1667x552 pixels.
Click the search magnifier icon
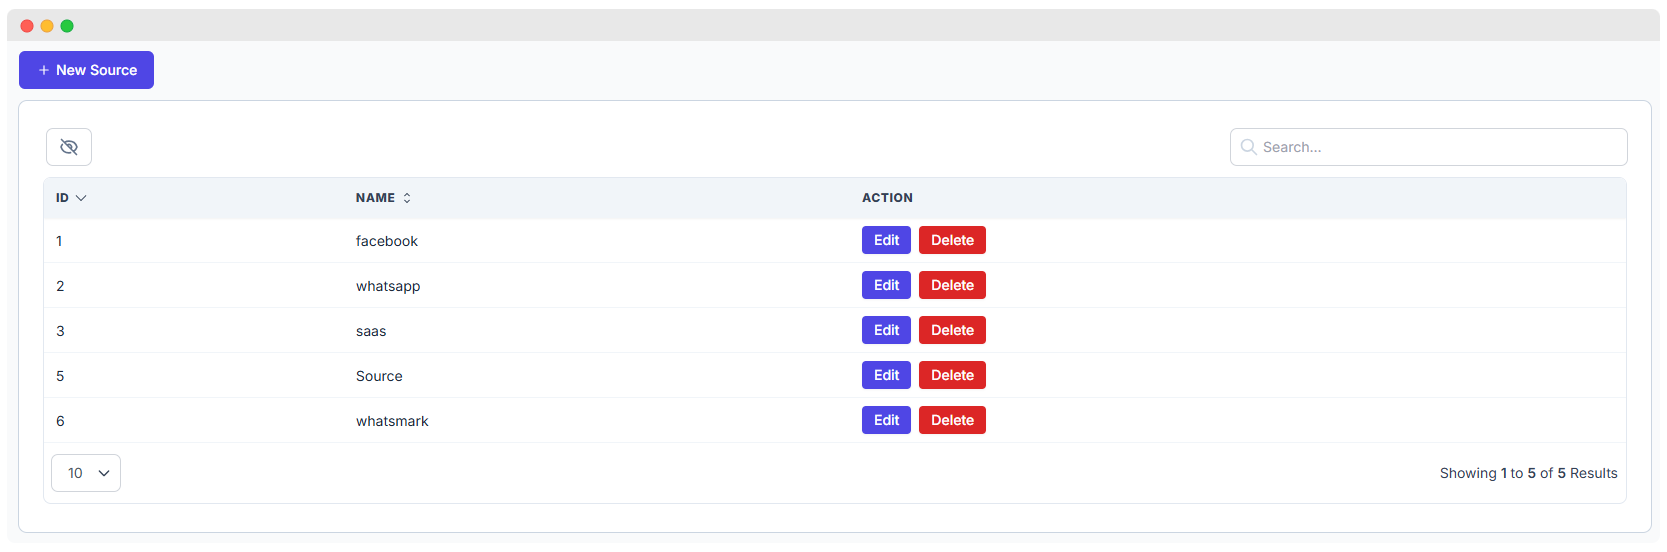click(x=1248, y=147)
